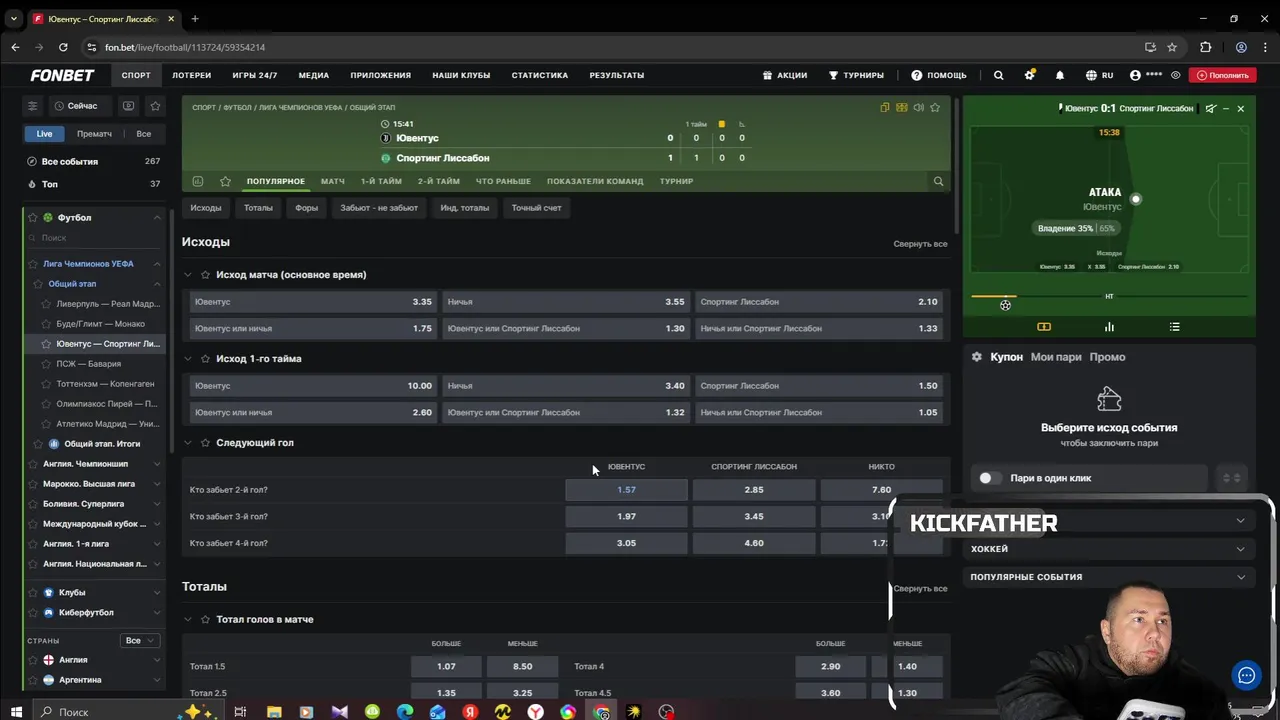Click the copy windows icon in match header
Screen dimensions: 1280x720
coord(885,107)
